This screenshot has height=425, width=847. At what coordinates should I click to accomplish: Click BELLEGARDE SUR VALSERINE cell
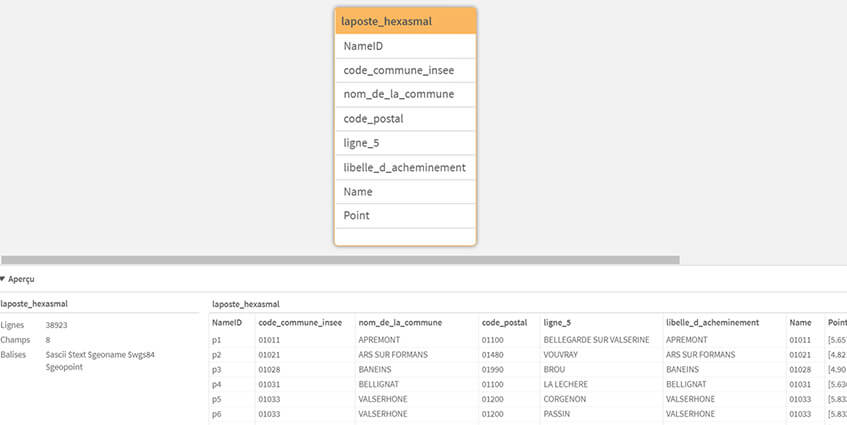click(596, 340)
